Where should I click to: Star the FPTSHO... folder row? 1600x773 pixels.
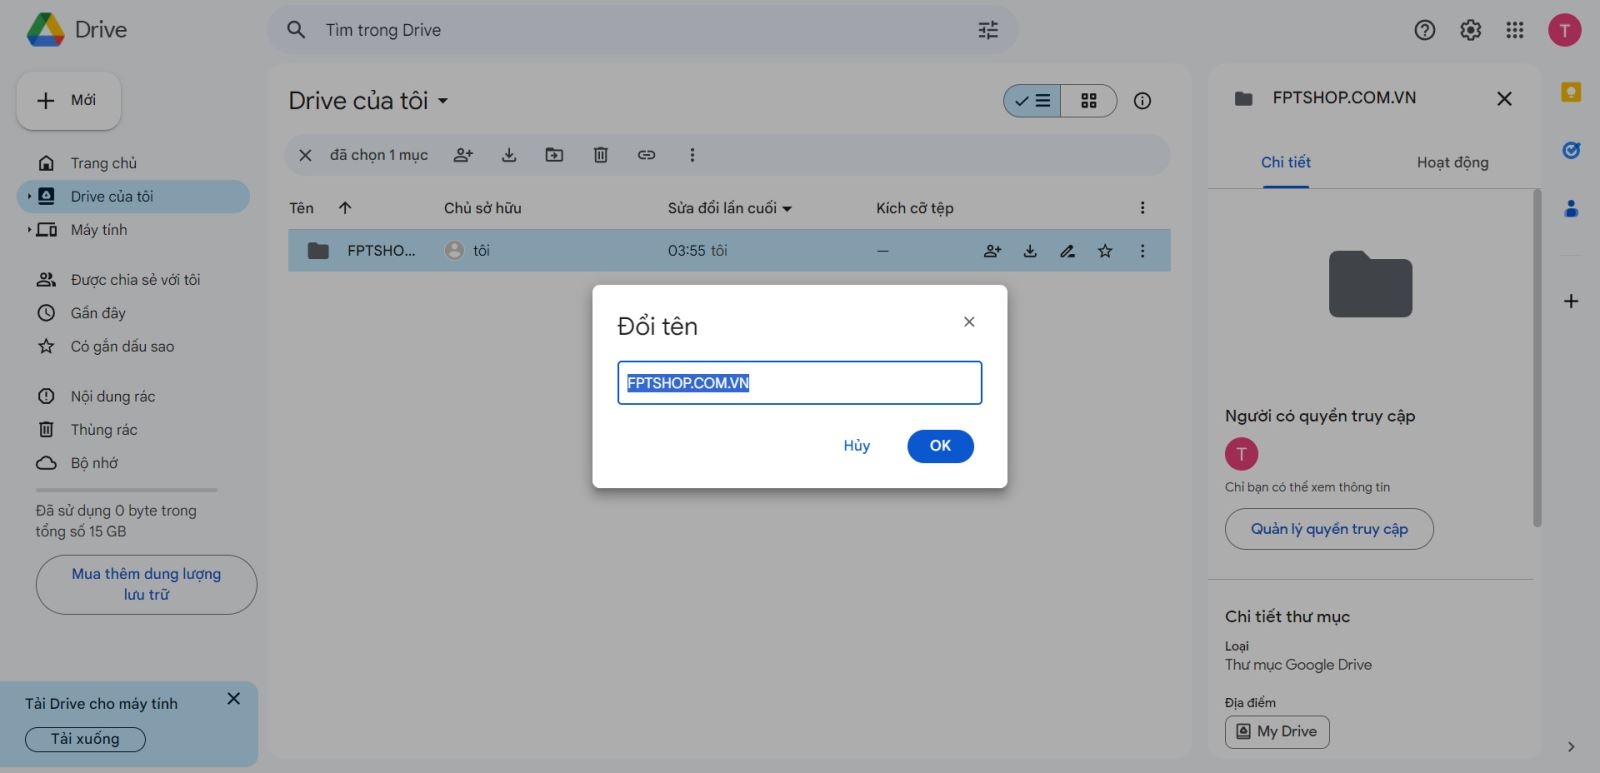point(1105,251)
